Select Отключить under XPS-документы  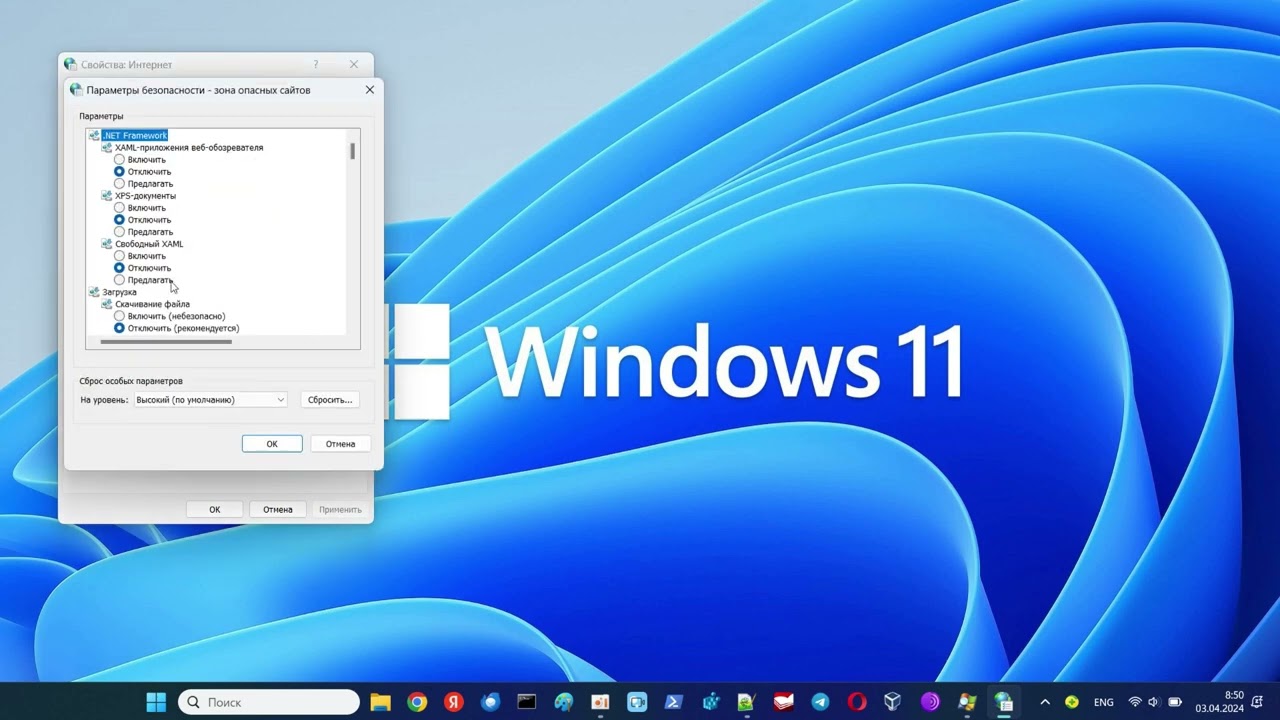[x=119, y=219]
